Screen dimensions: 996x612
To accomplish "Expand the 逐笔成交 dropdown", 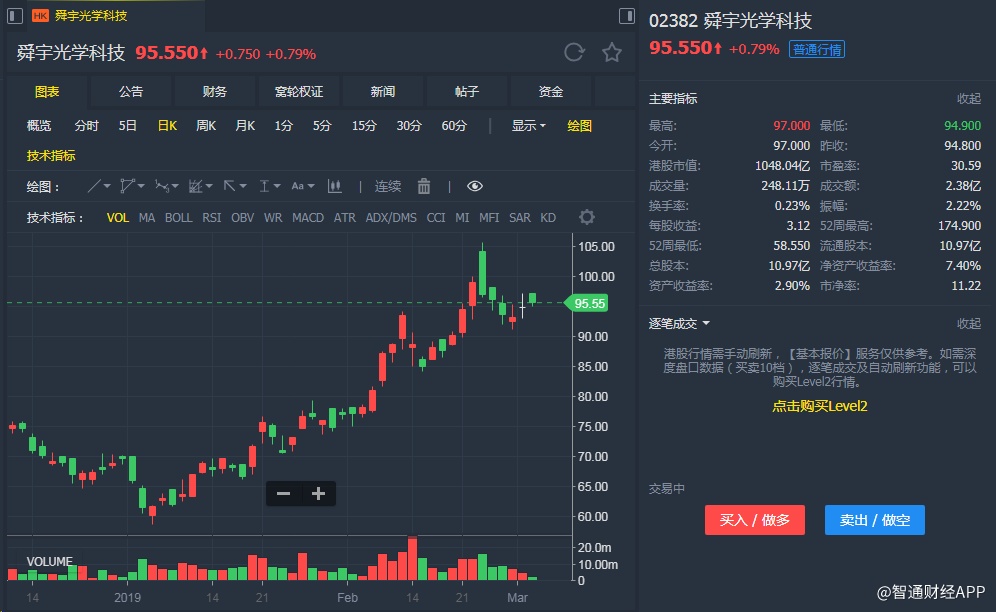I will pos(680,323).
